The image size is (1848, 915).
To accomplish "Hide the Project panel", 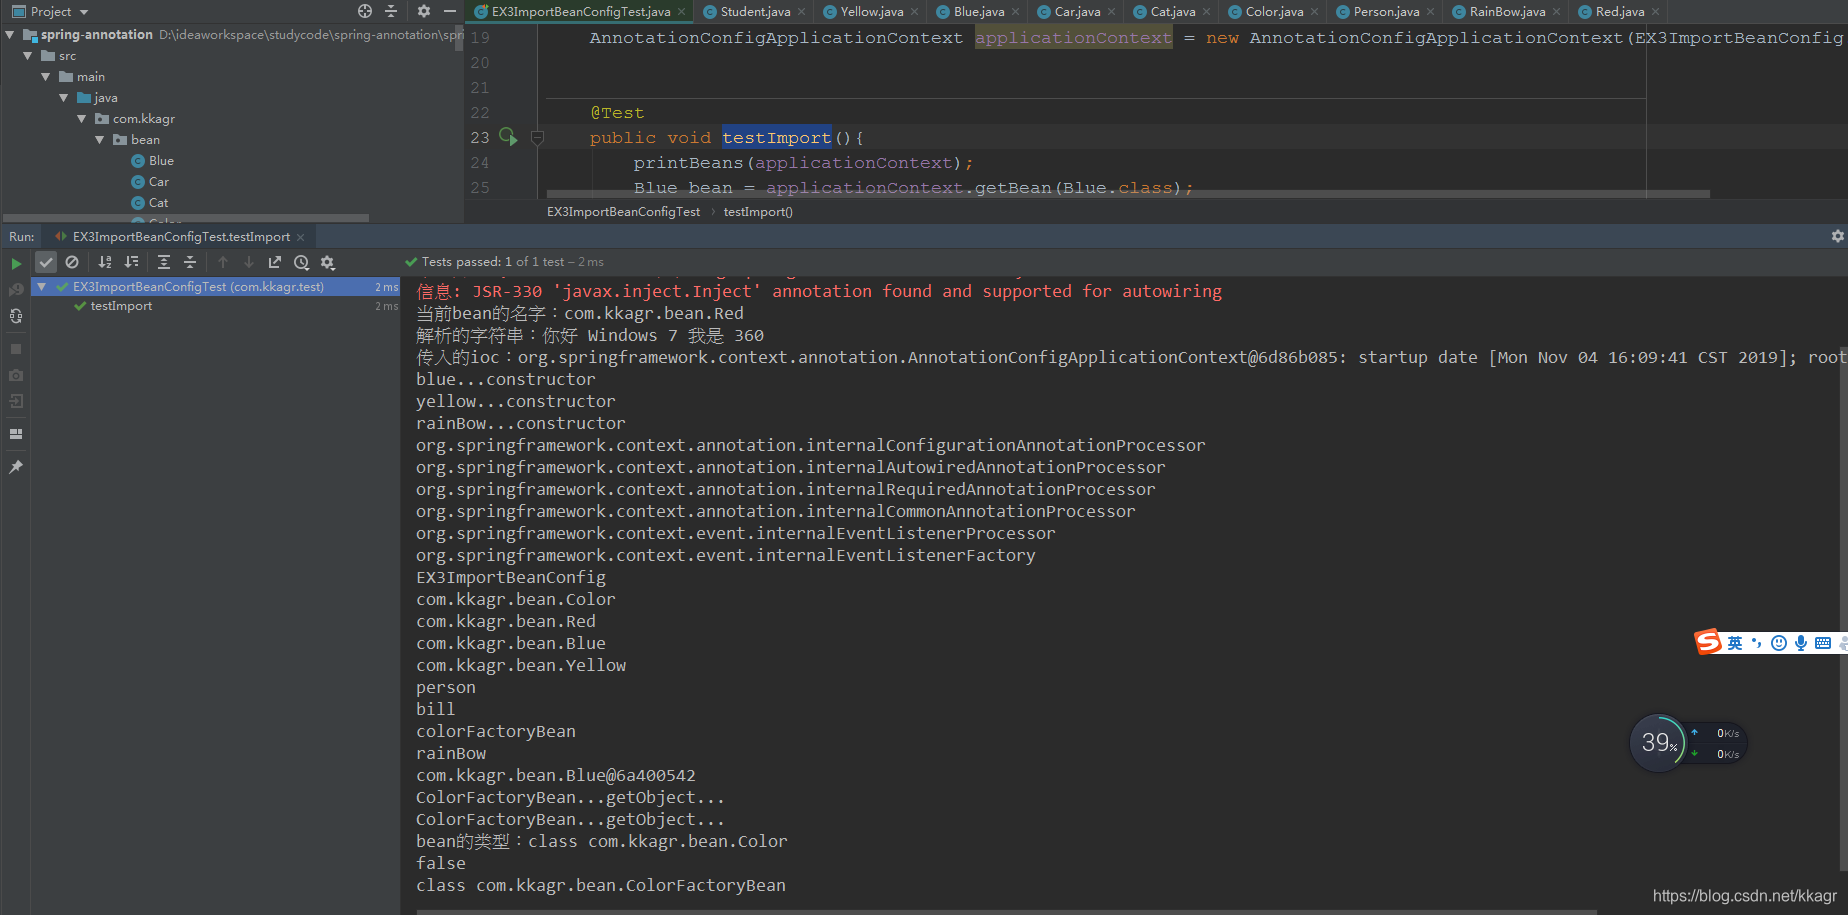I will (x=450, y=11).
